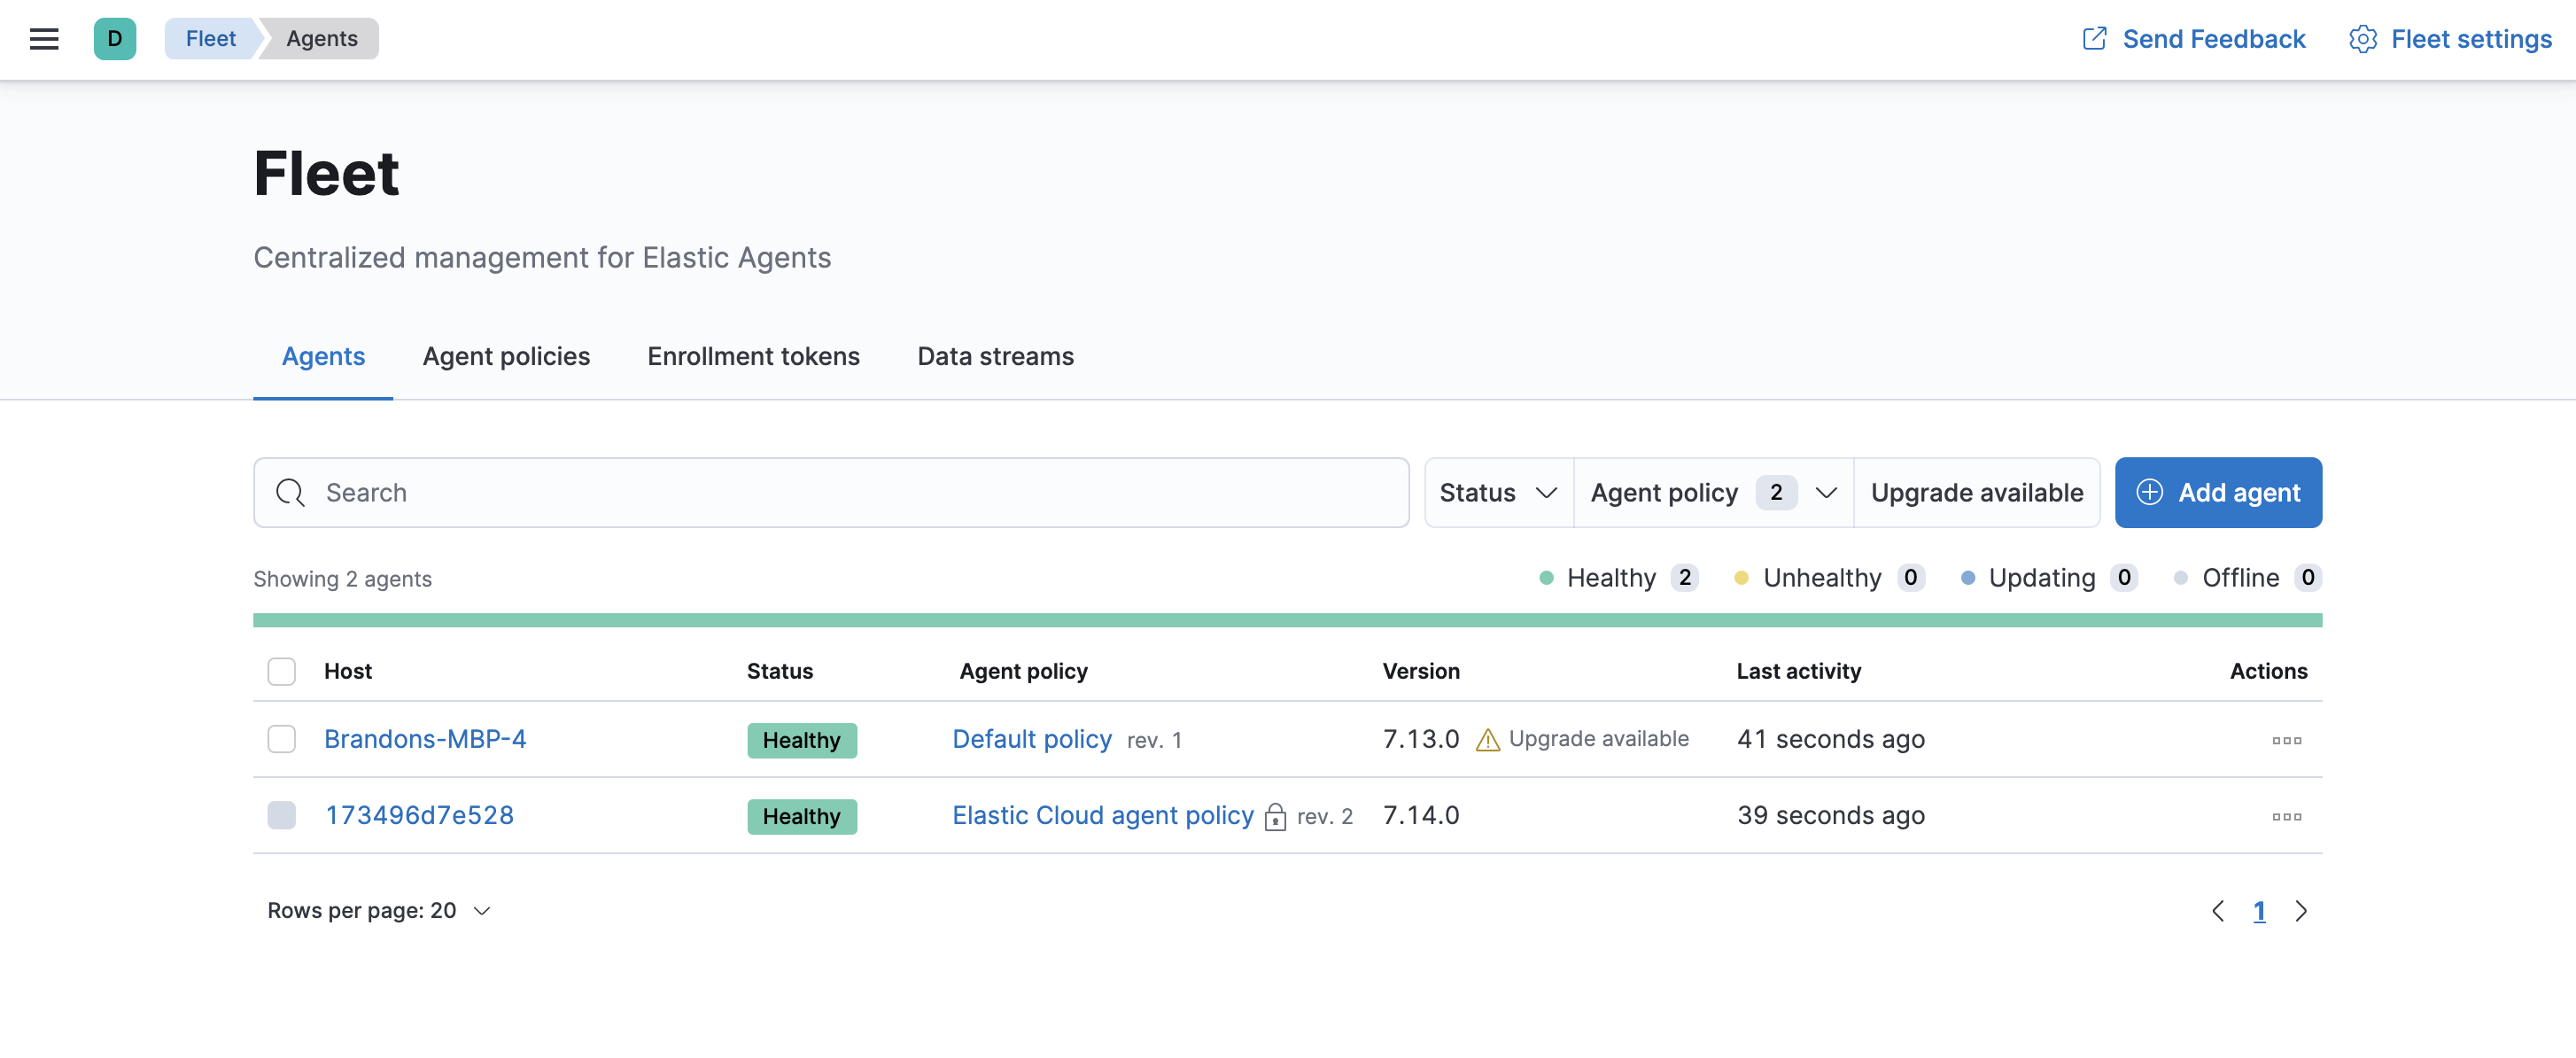Select the Enrollment tokens tab

[754, 354]
